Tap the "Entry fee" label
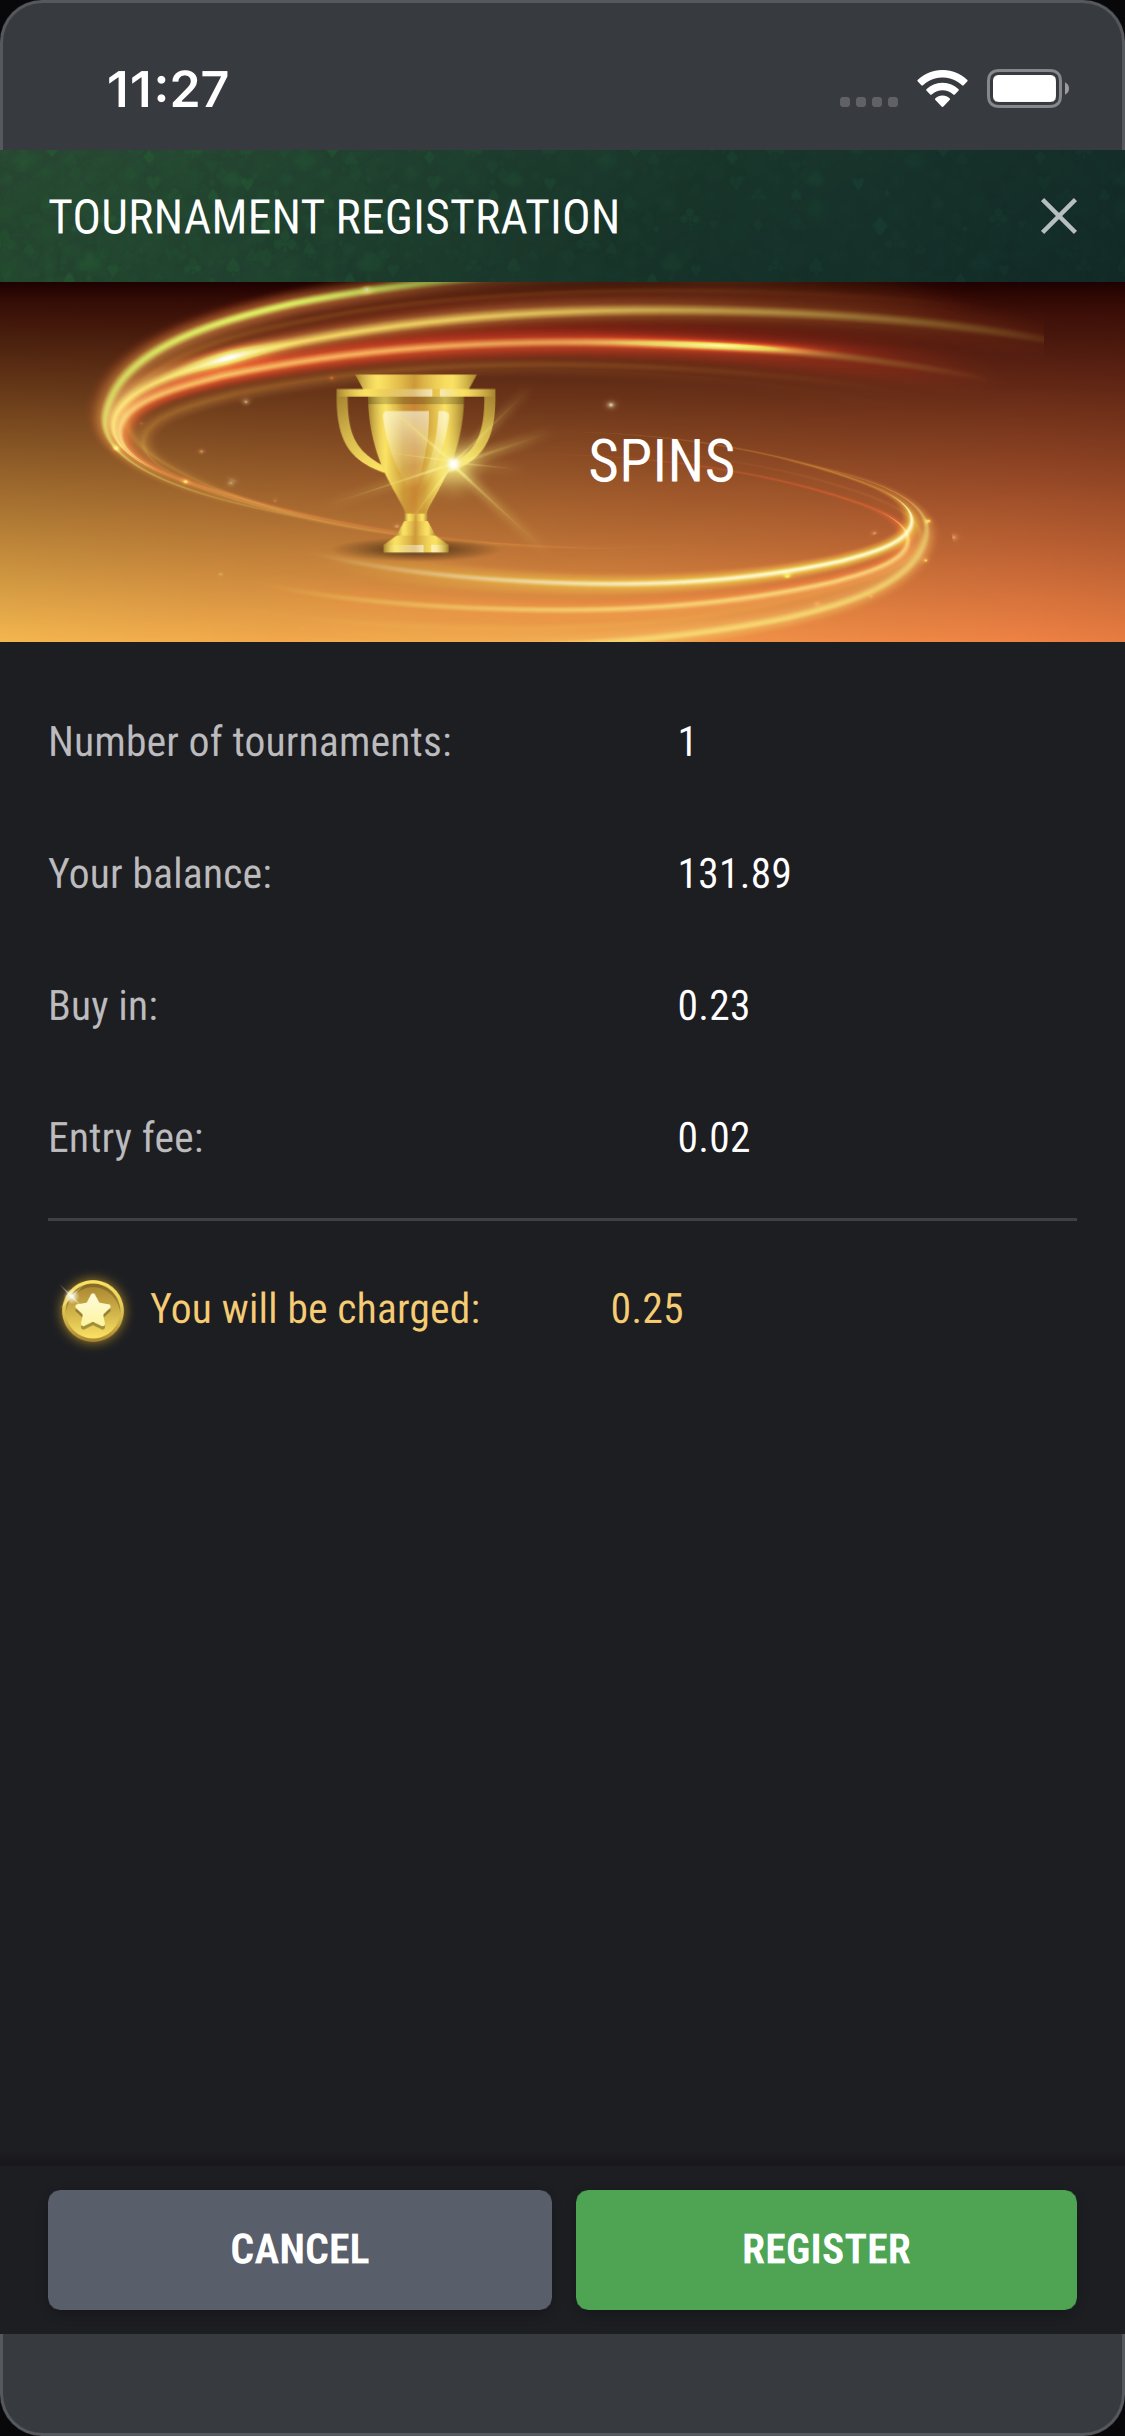This screenshot has width=1125, height=2436. click(126, 1138)
